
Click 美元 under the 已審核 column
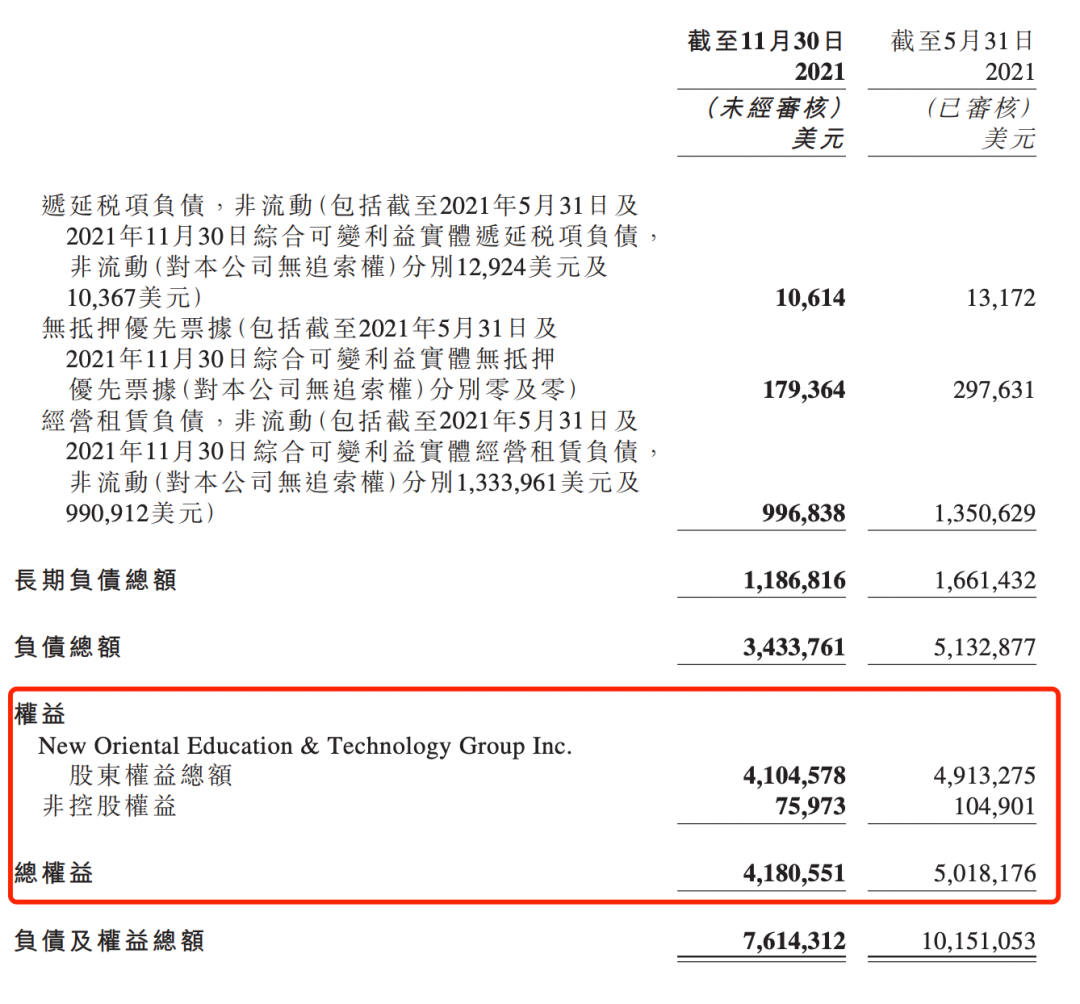1008,139
